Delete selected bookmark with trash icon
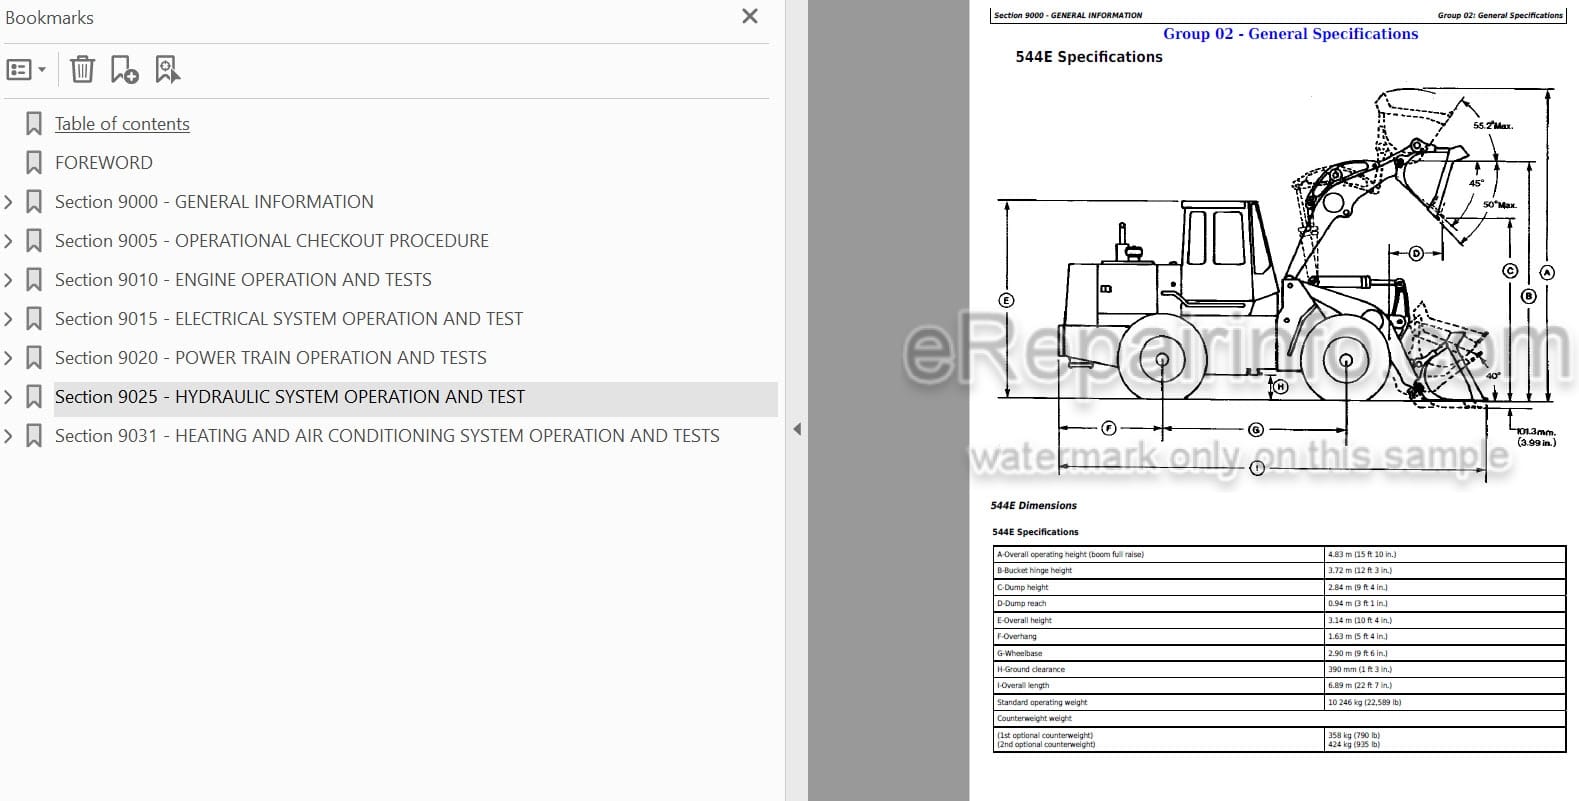 point(82,69)
